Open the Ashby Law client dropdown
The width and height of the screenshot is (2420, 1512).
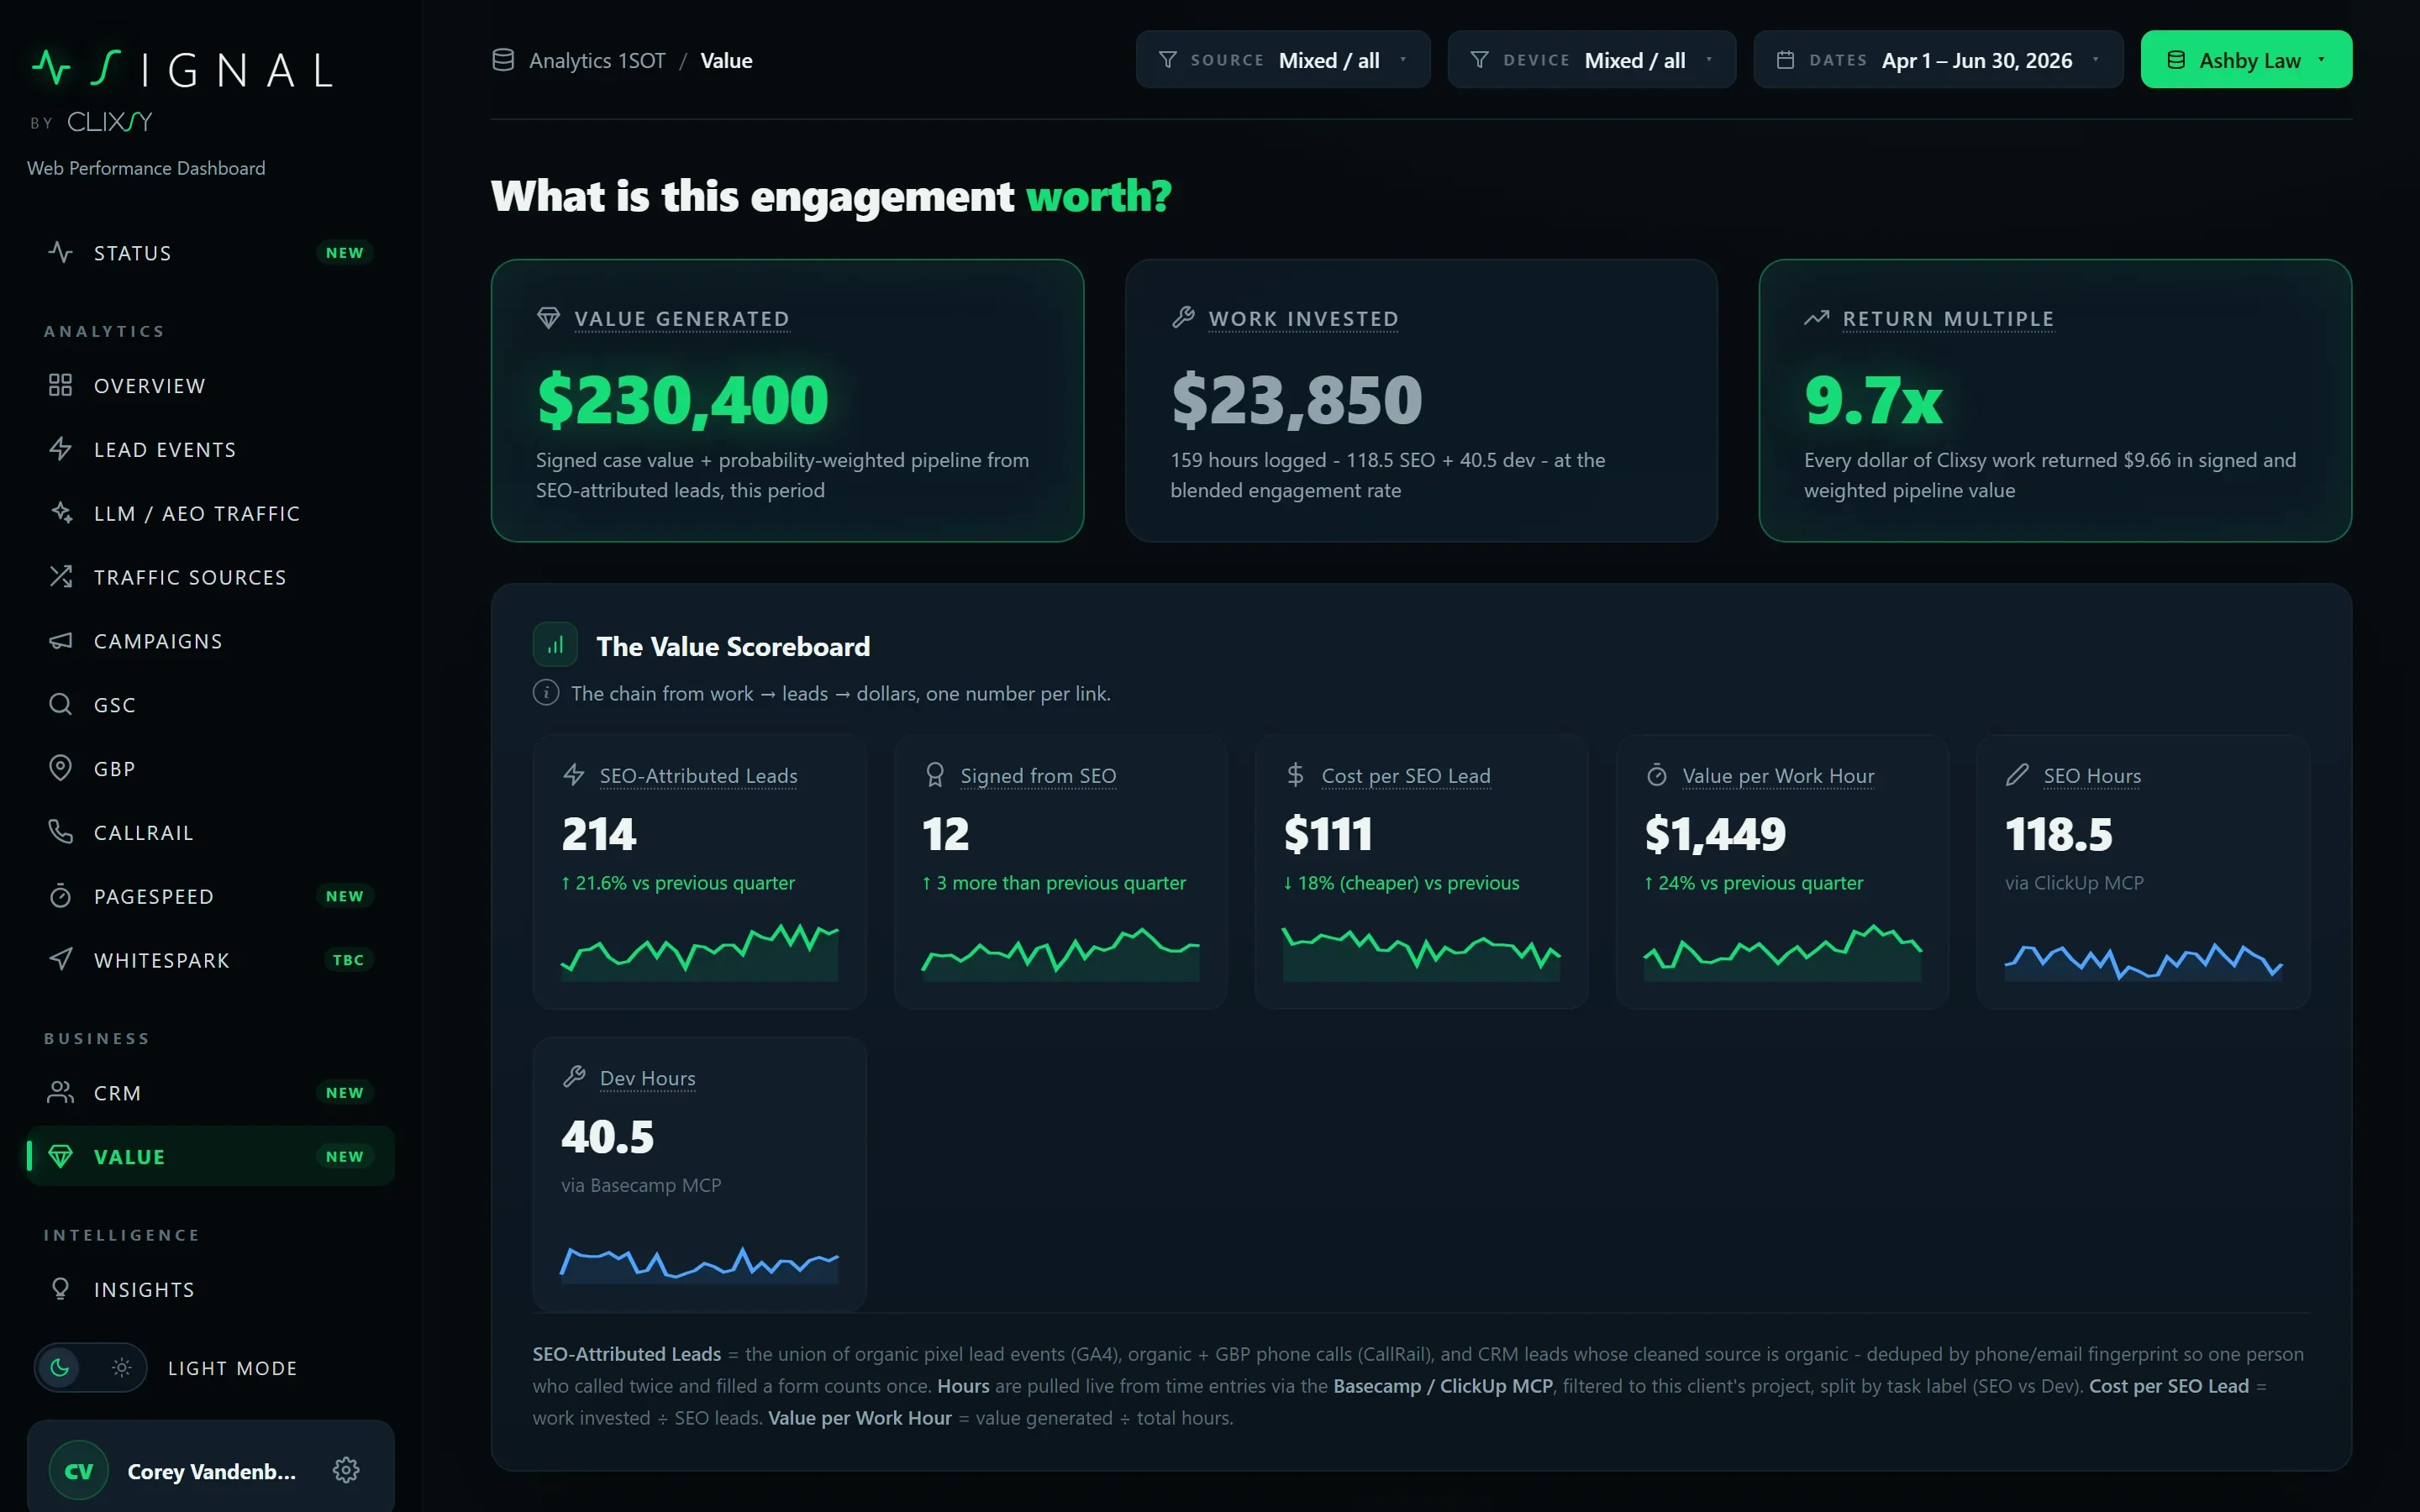[2246, 60]
